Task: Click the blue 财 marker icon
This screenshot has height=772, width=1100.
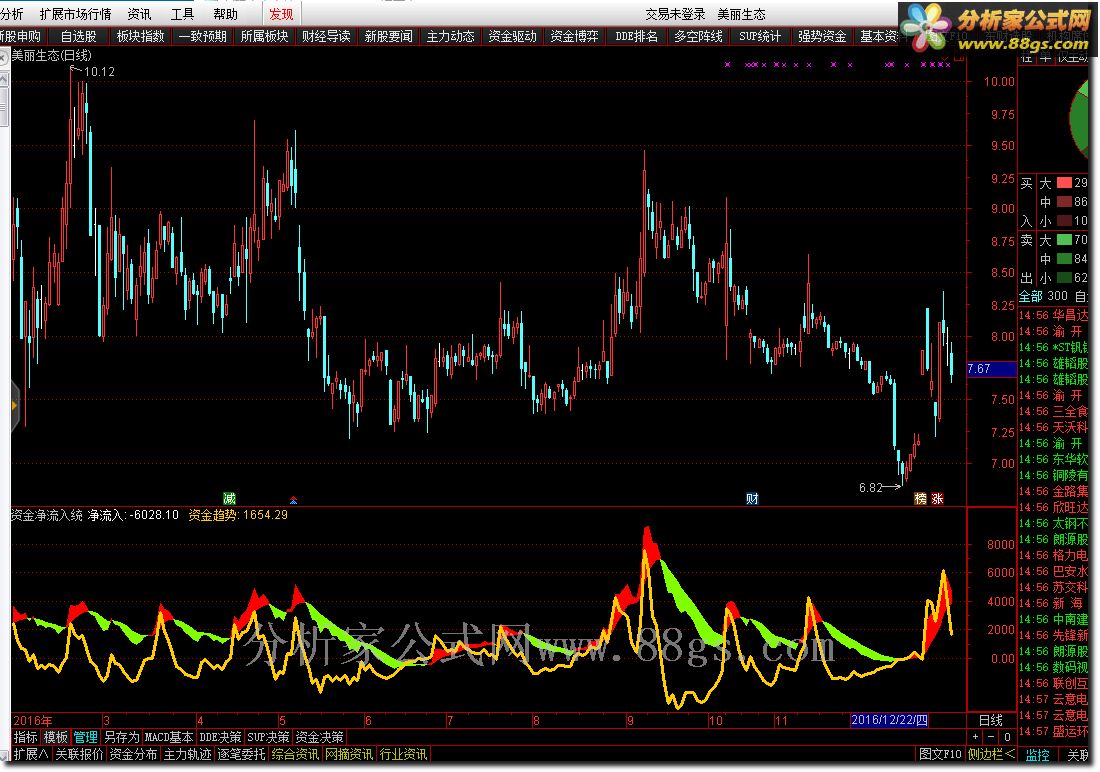Action: click(x=752, y=498)
